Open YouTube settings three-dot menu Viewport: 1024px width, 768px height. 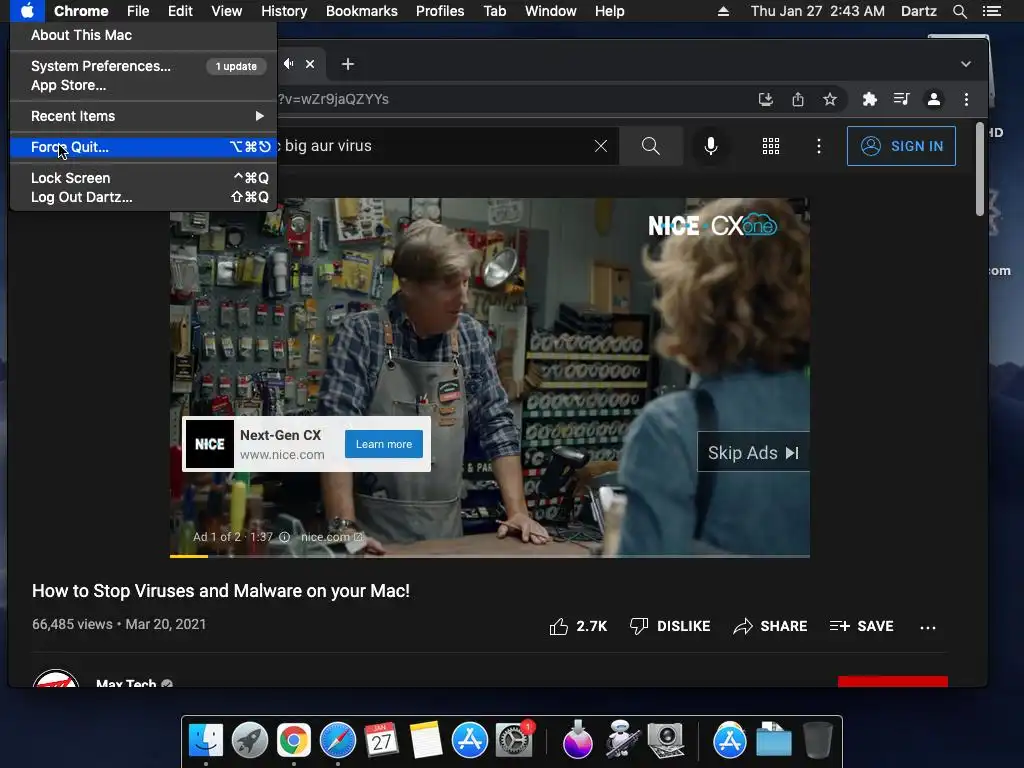pos(818,146)
